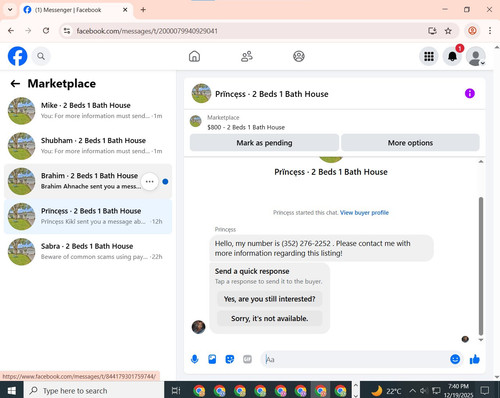Reload the page

[46, 31]
